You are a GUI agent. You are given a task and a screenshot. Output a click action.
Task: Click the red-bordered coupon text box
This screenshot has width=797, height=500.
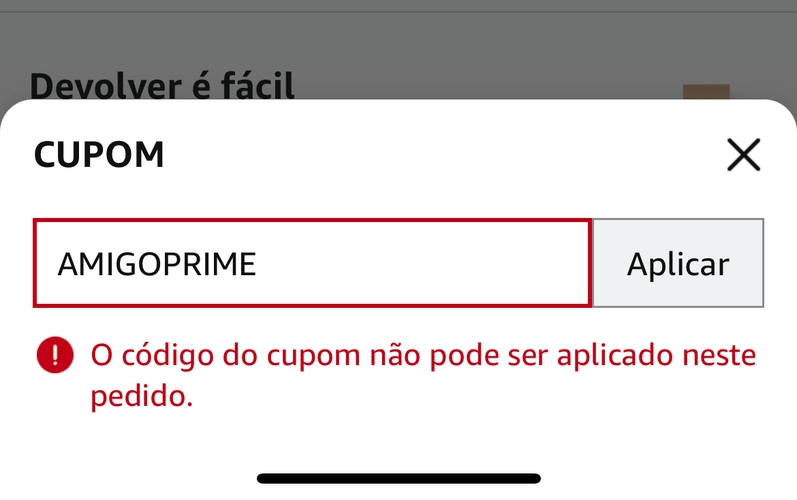pyautogui.click(x=312, y=264)
